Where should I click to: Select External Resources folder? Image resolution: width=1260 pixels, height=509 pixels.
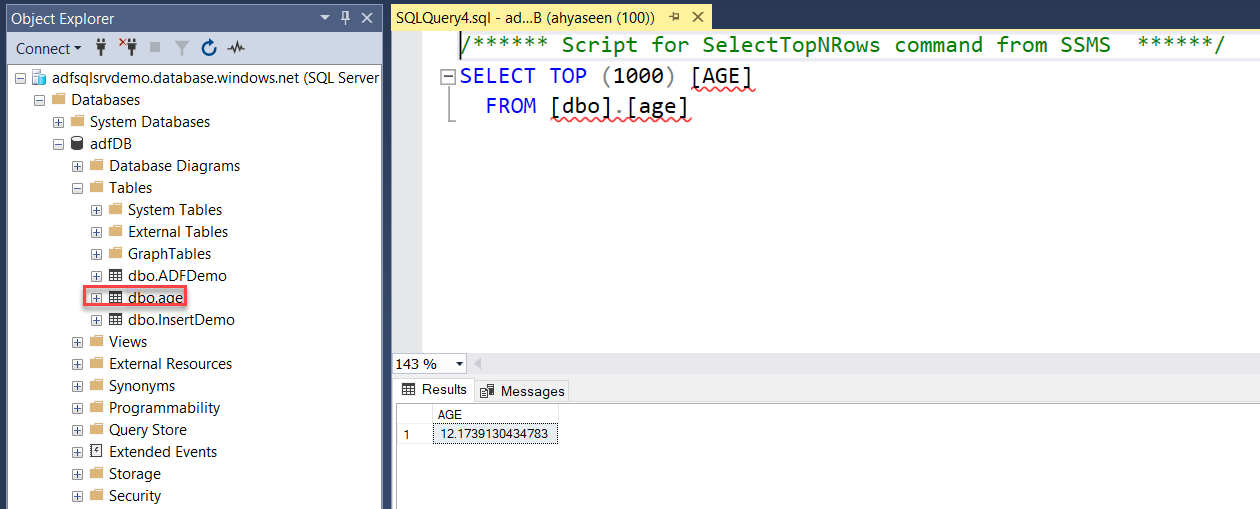170,364
